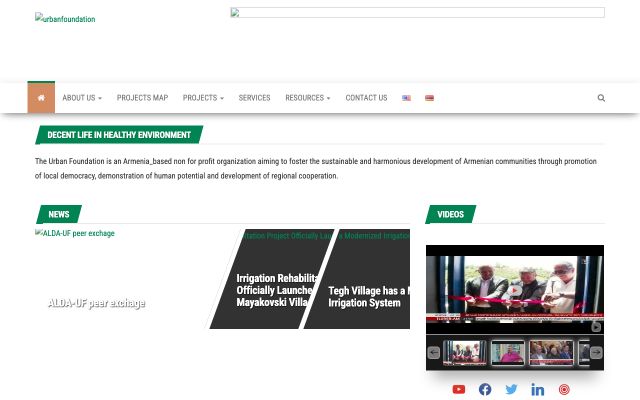Switch language to Armenian flag
This screenshot has height=400, width=640.
pos(429,98)
